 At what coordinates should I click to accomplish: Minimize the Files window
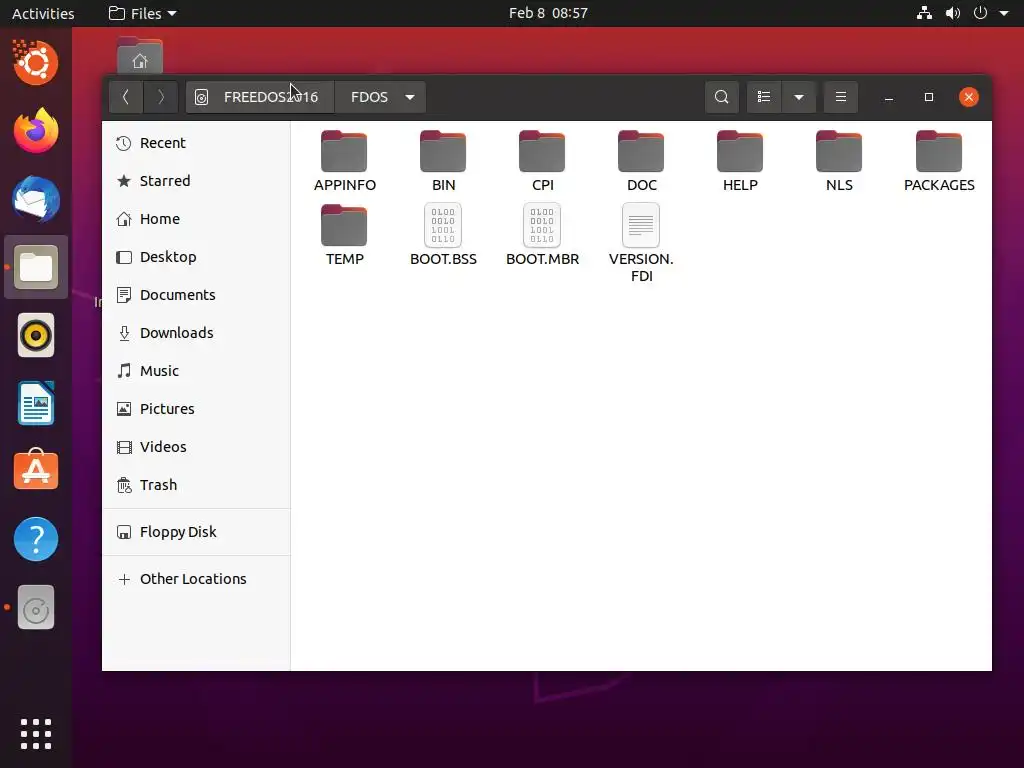coord(889,97)
